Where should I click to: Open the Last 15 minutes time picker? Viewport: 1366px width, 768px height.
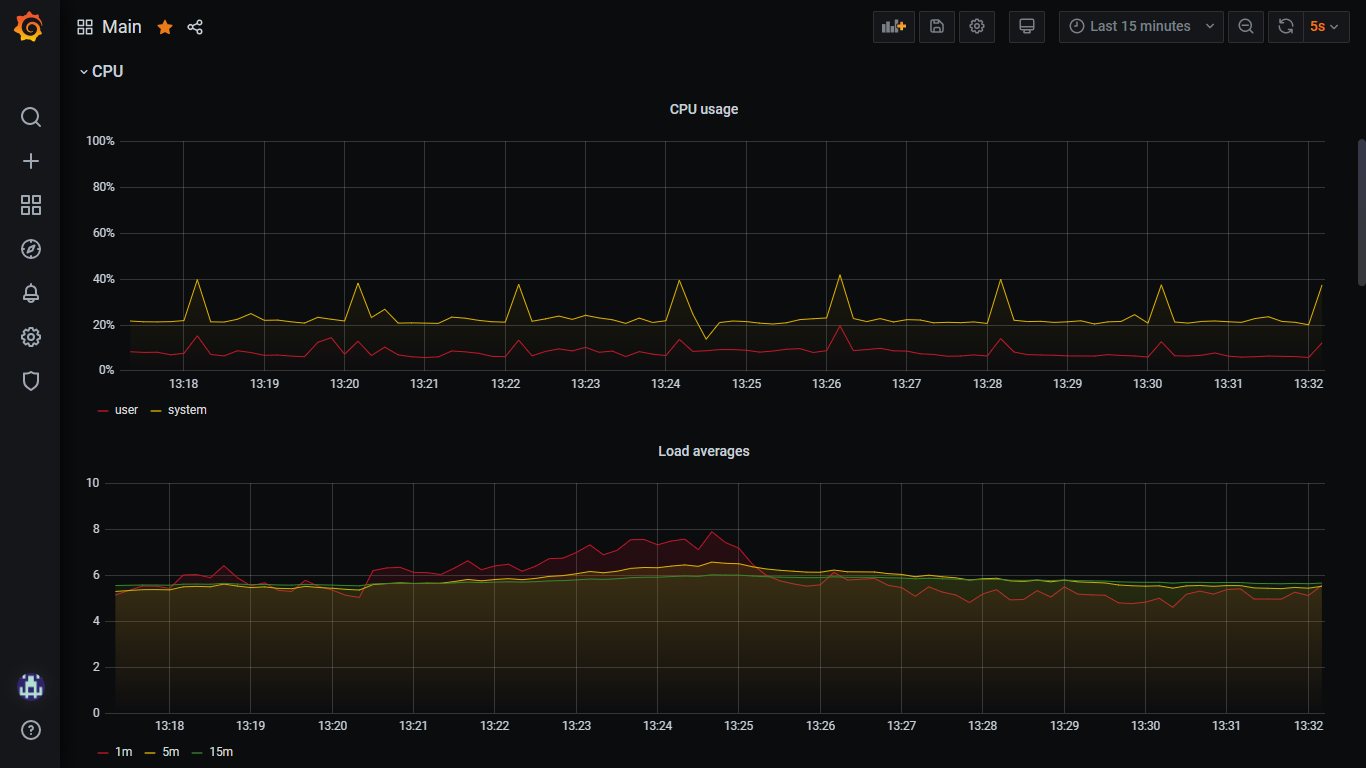click(x=1141, y=27)
